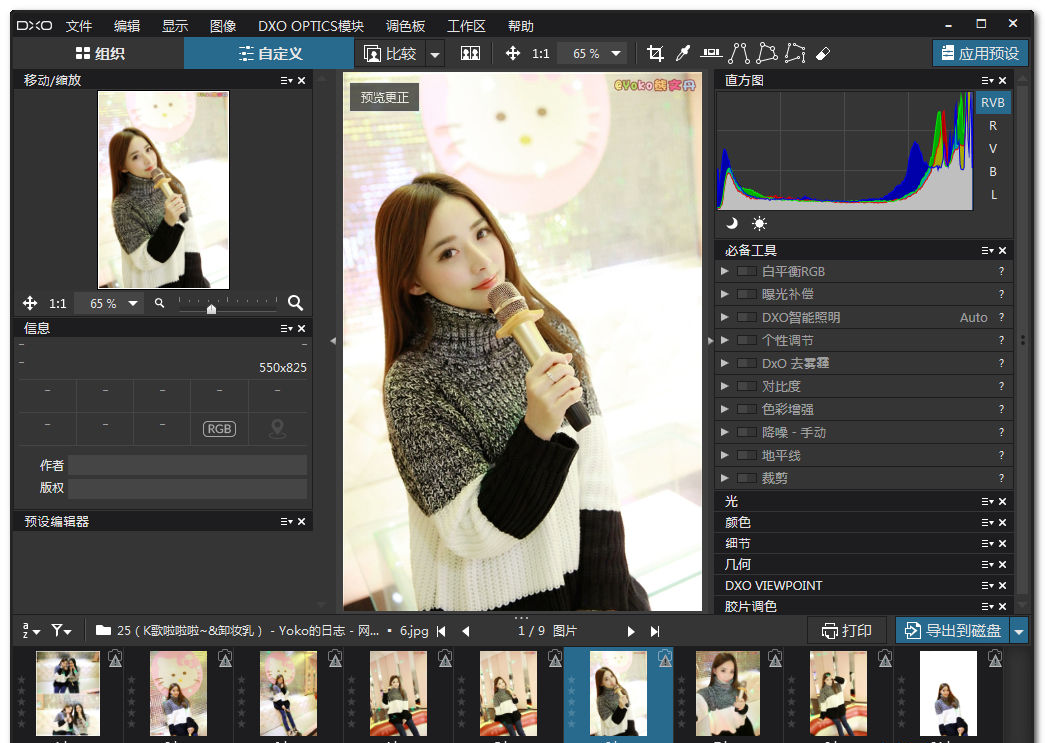The height and width of the screenshot is (743, 1045).
Task: Activate the horizon level tool
Action: 711,53
